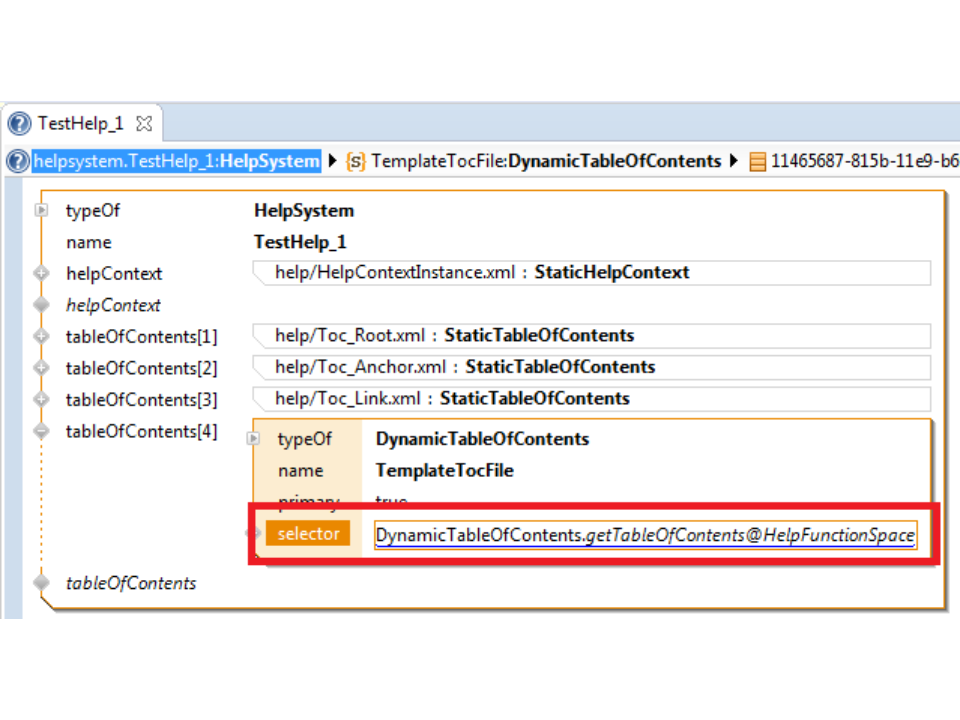Click the diamond marker beside tableOfContents[1]
960x720 pixels.
click(x=41, y=336)
